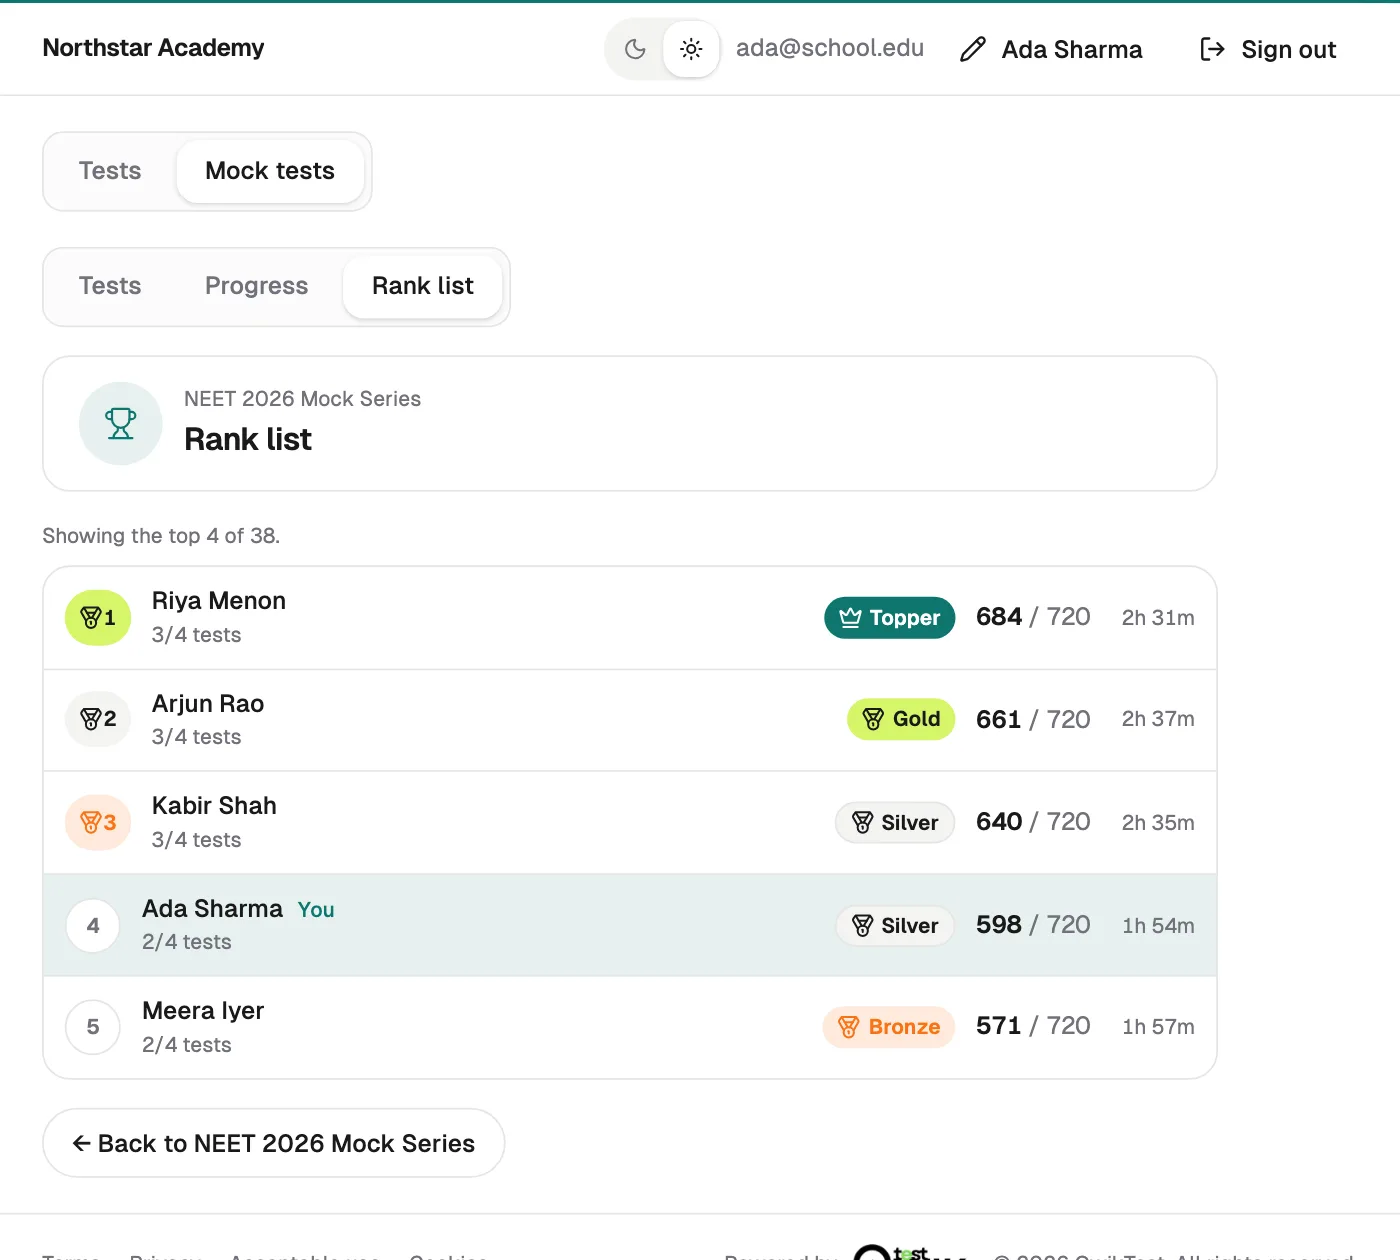Viewport: 1400px width, 1260px height.
Task: Click the name Riya Menon
Action: pyautogui.click(x=219, y=601)
